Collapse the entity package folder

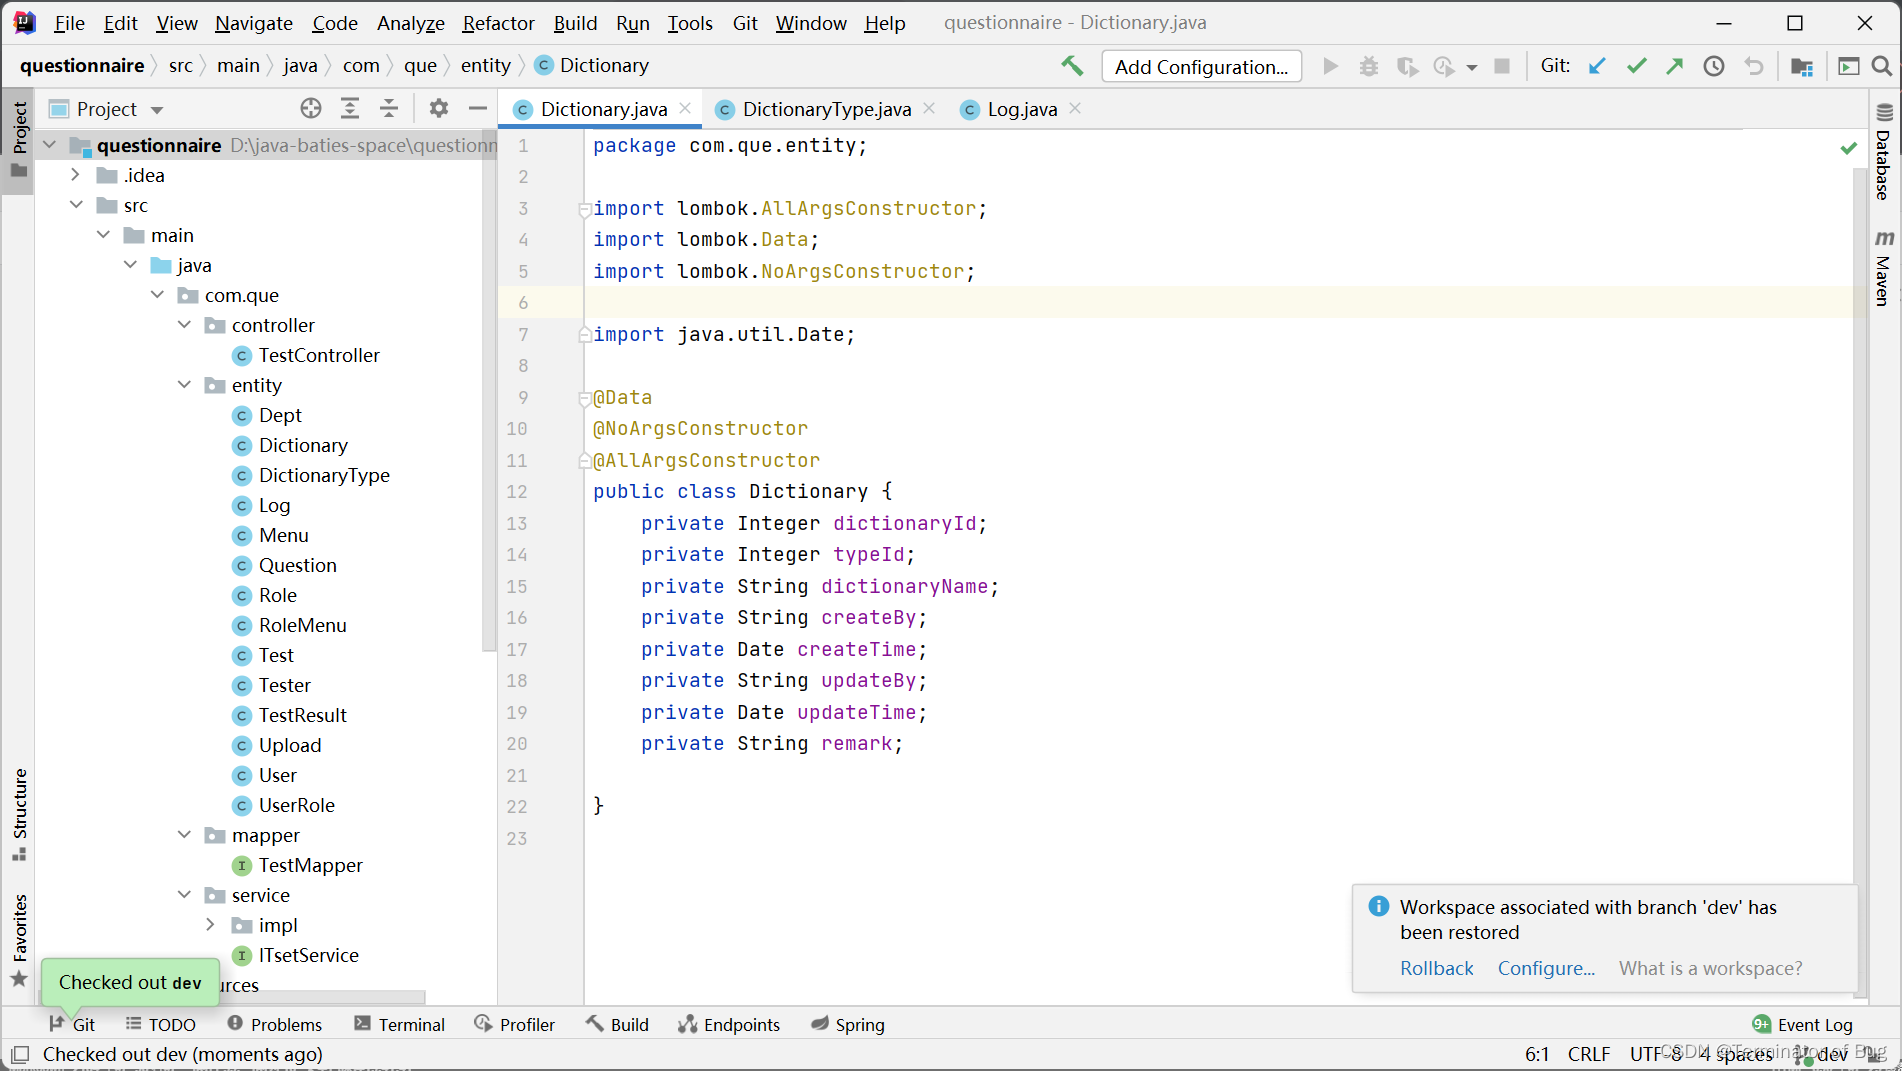(x=185, y=385)
